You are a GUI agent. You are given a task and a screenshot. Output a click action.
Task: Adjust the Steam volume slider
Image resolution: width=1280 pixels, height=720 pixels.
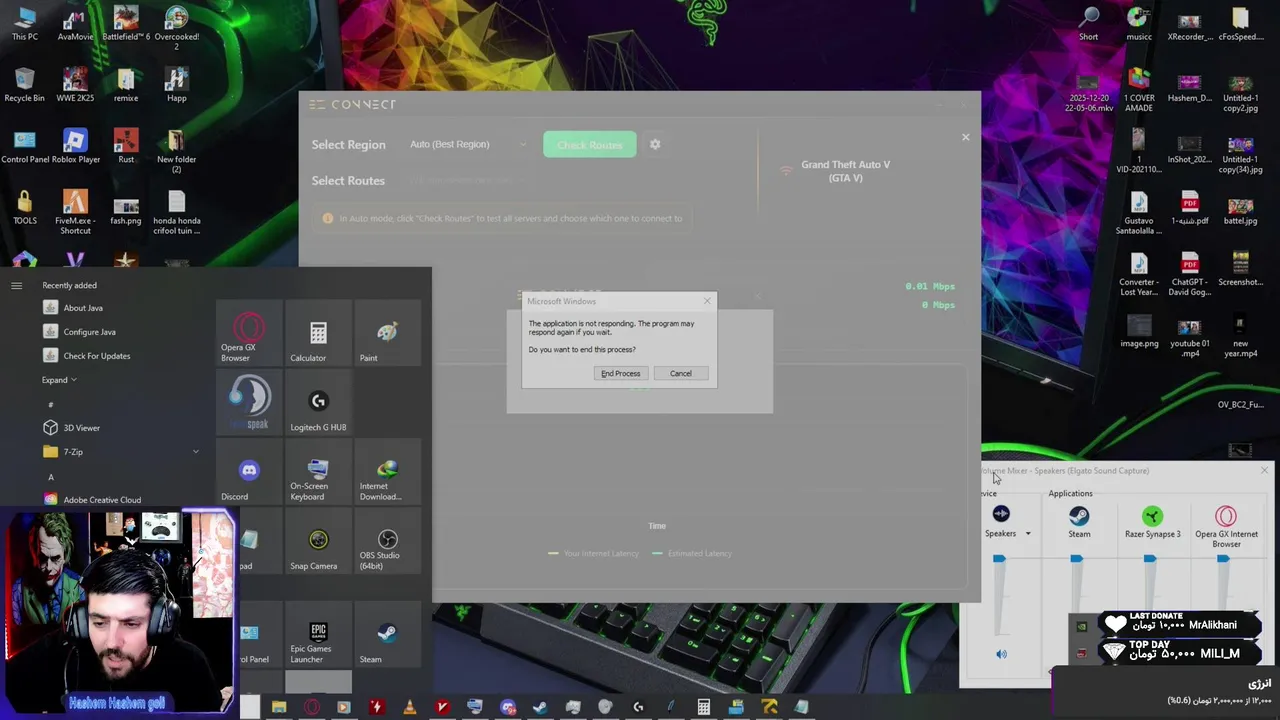pyautogui.click(x=1076, y=559)
